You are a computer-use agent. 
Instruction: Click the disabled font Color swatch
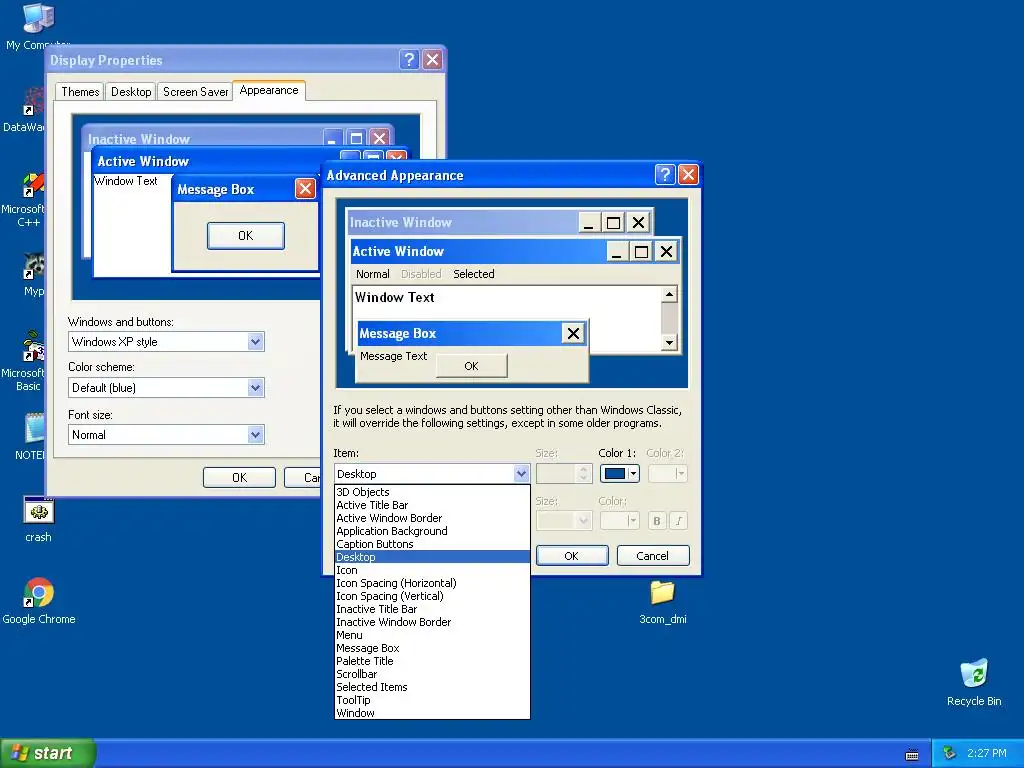point(619,520)
